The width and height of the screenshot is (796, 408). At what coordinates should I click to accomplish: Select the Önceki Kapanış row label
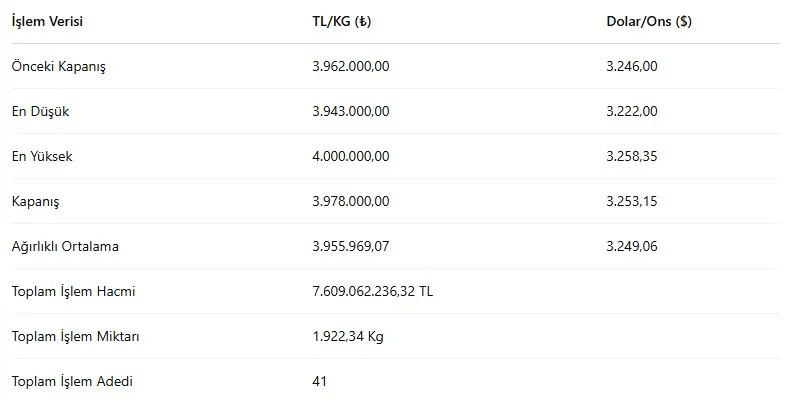[x=59, y=66]
